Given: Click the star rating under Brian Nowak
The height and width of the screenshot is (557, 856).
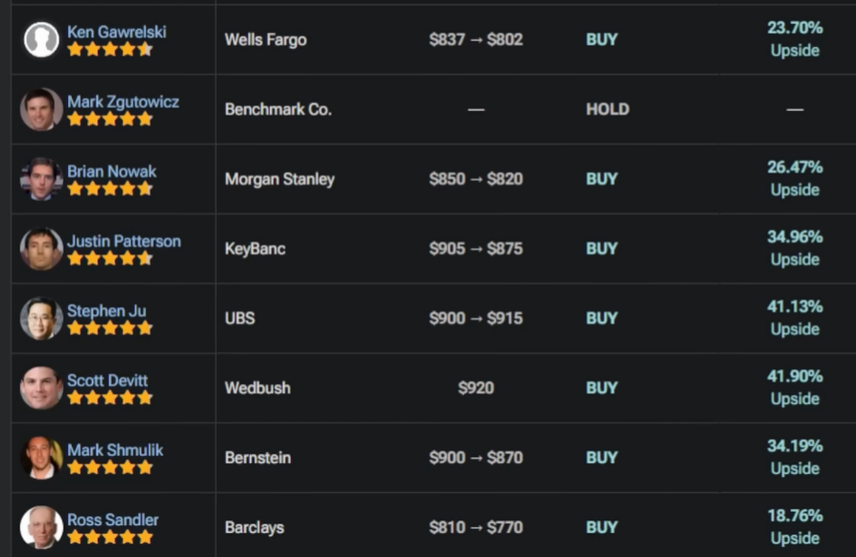Looking at the screenshot, I should click(110, 189).
